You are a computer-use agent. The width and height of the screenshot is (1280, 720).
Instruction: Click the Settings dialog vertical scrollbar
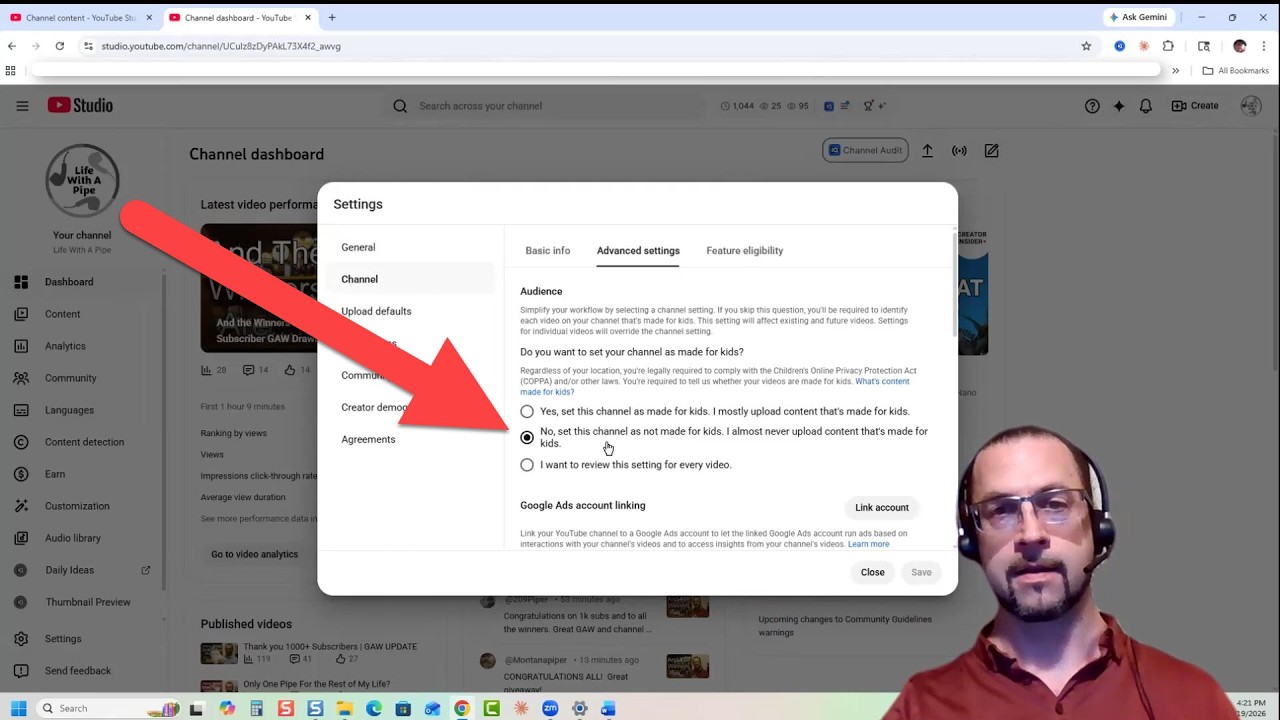953,285
